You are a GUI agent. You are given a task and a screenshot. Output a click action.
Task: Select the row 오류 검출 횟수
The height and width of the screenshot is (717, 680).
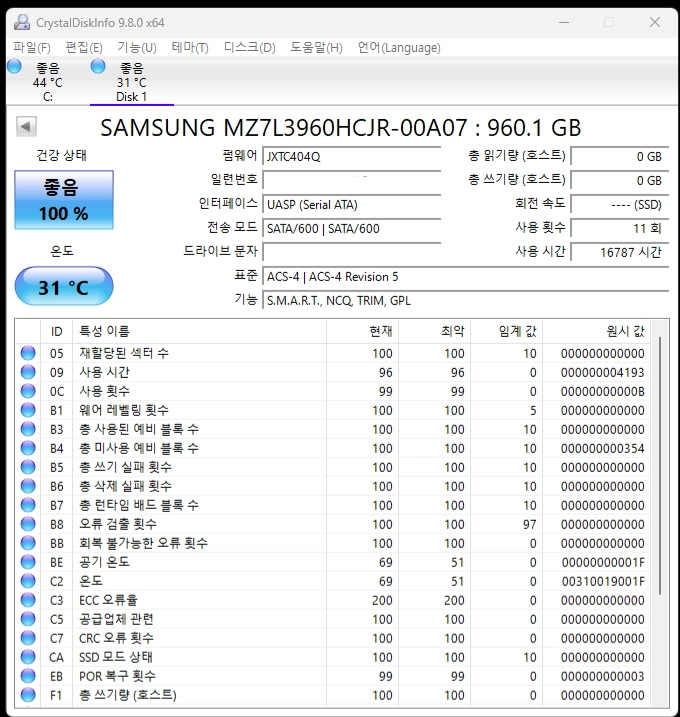(333, 524)
